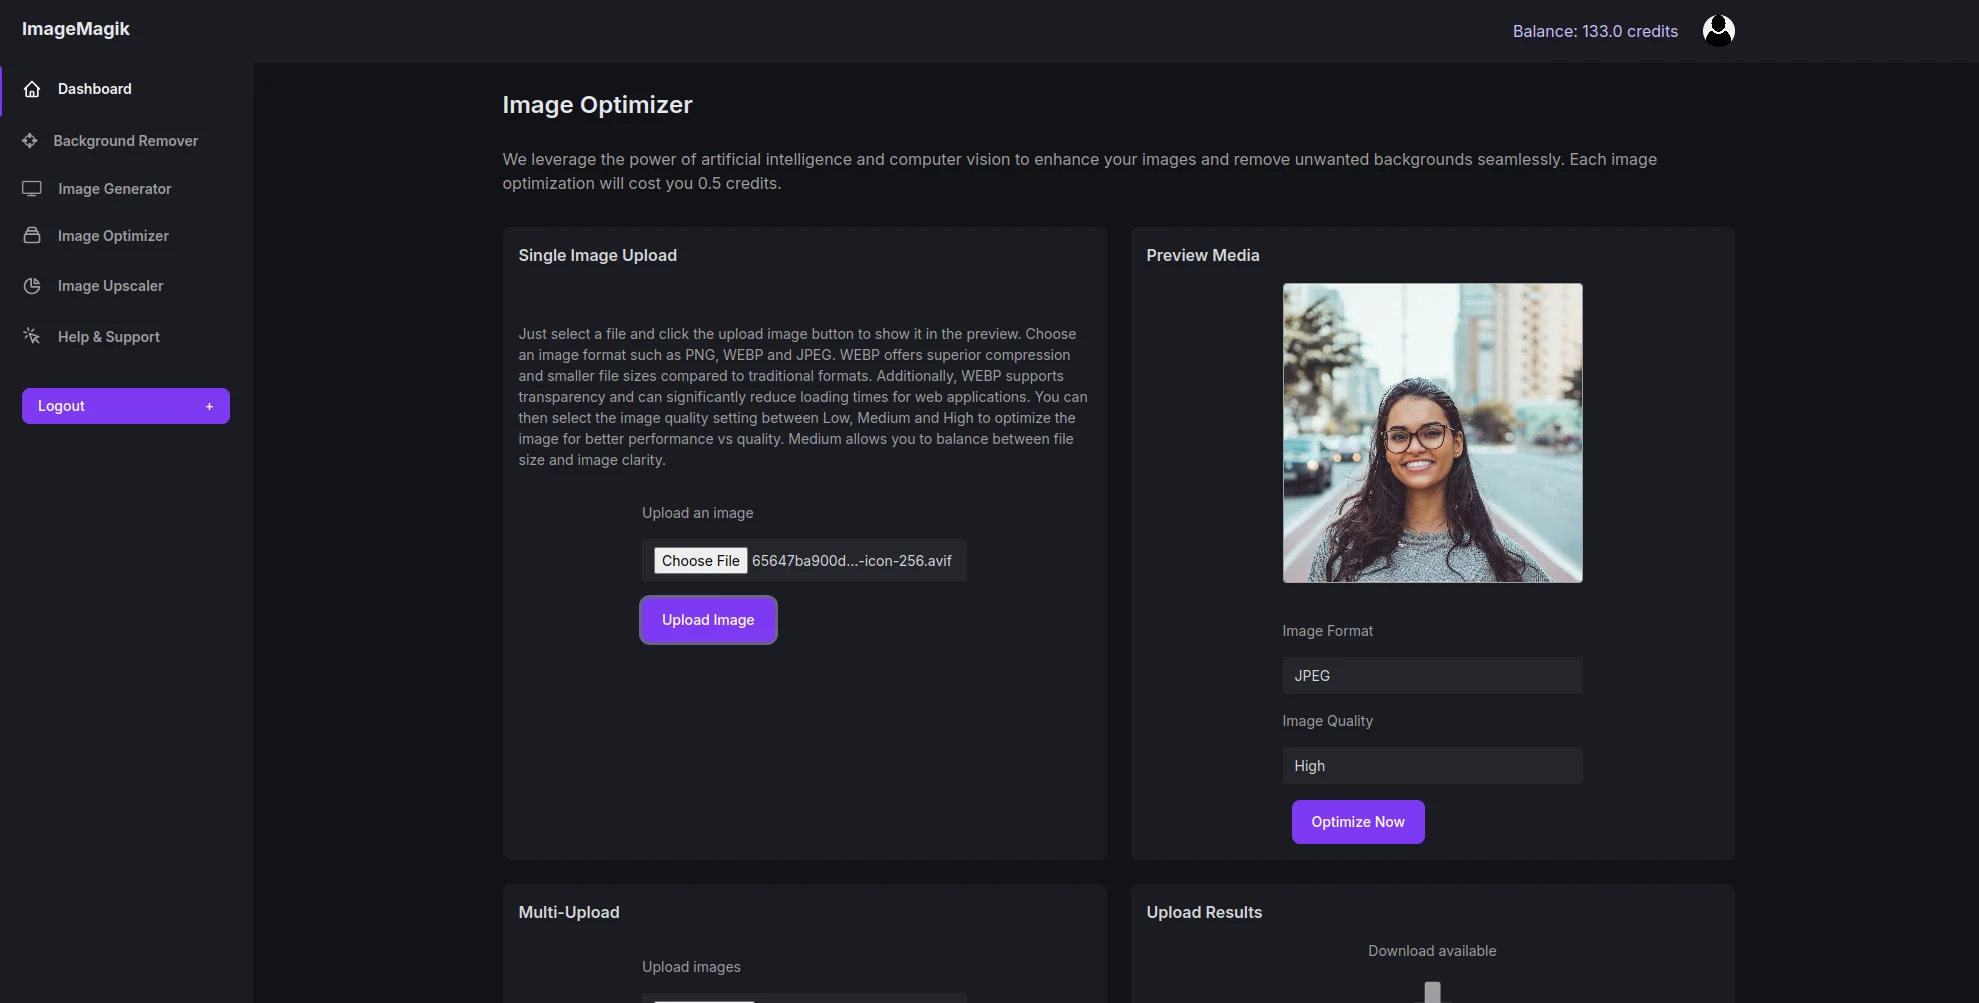Open the Image Format dropdown showing JPEG
The height and width of the screenshot is (1003, 1979).
1431,675
